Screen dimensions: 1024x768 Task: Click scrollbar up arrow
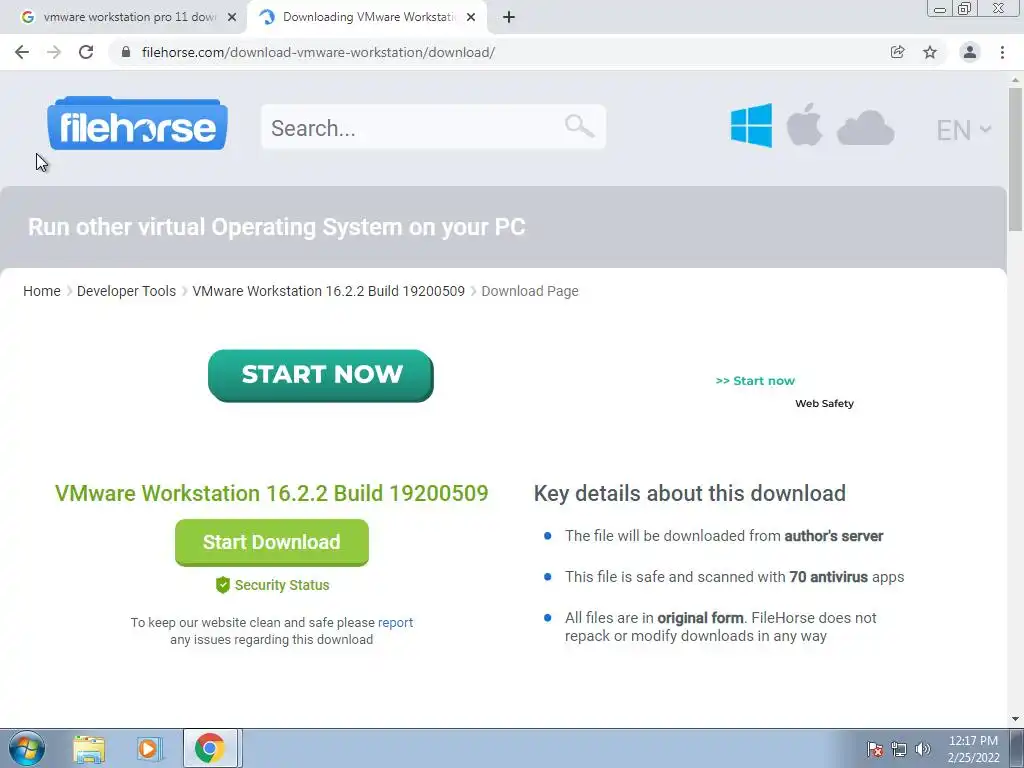point(1015,78)
